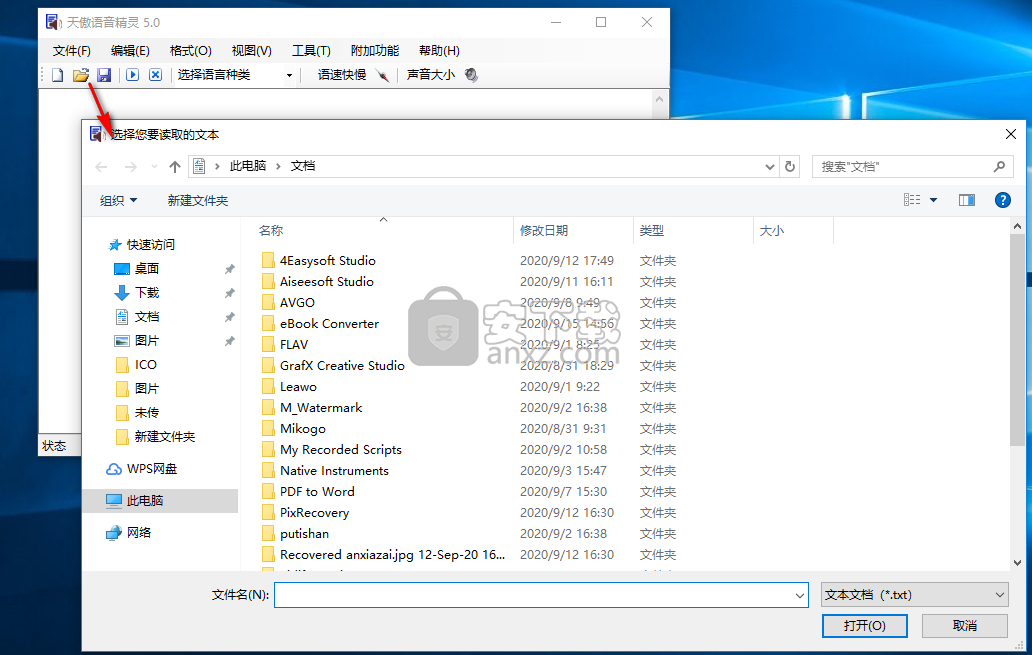The image size is (1032, 655).
Task: Click the 取消 button
Action: point(964,626)
